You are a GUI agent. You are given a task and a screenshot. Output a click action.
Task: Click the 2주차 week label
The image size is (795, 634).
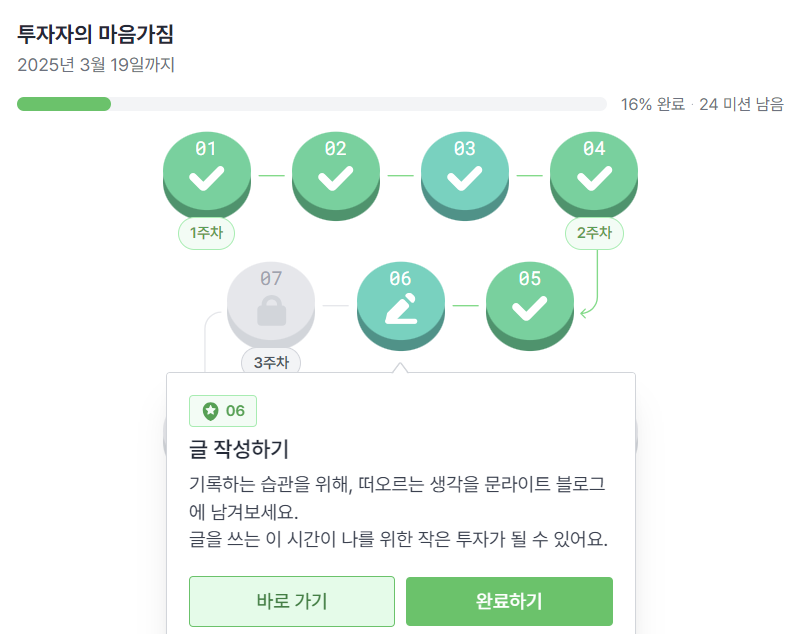[x=594, y=233]
